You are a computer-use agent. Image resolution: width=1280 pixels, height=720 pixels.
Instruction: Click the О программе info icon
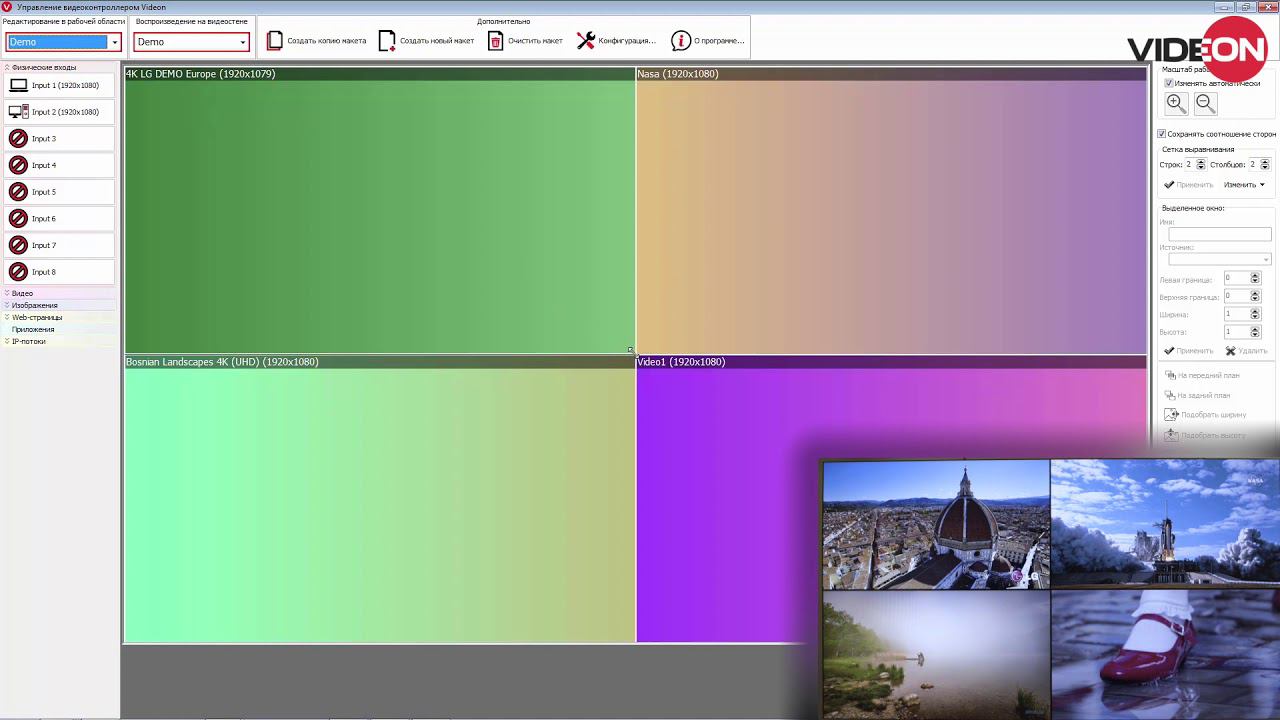click(x=681, y=41)
